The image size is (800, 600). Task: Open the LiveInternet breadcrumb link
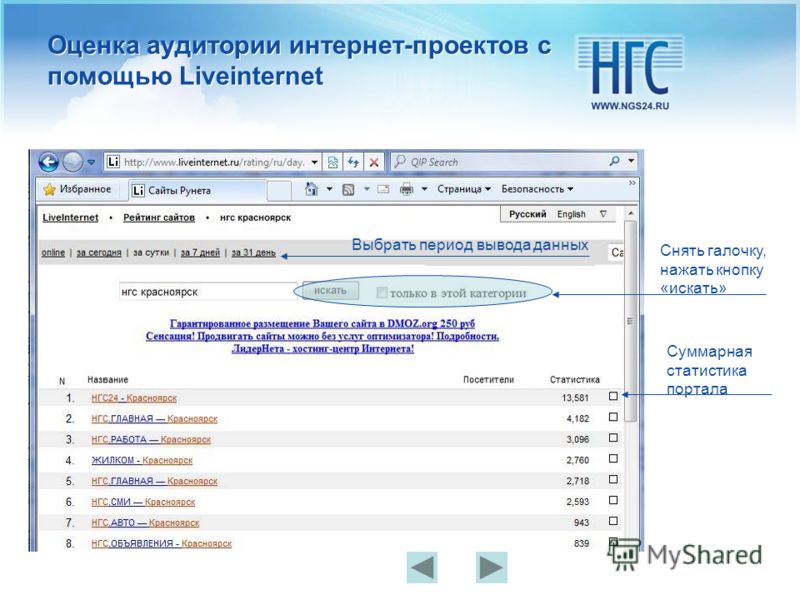pos(70,217)
